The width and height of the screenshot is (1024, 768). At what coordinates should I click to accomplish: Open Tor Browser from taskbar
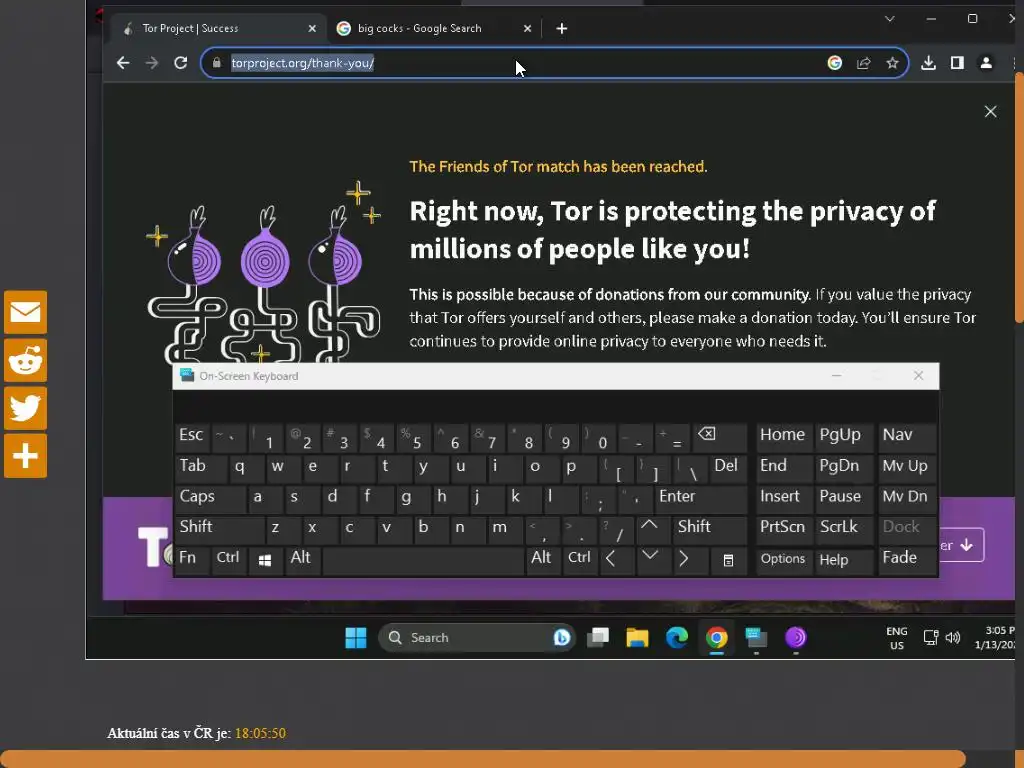pyautogui.click(x=795, y=637)
